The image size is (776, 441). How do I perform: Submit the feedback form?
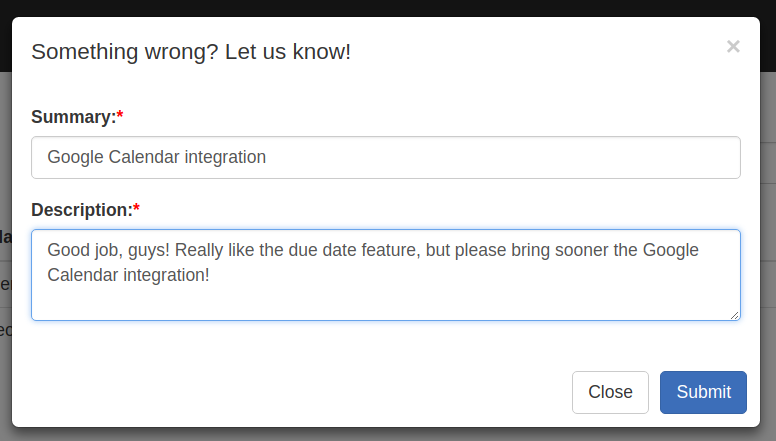coord(703,392)
